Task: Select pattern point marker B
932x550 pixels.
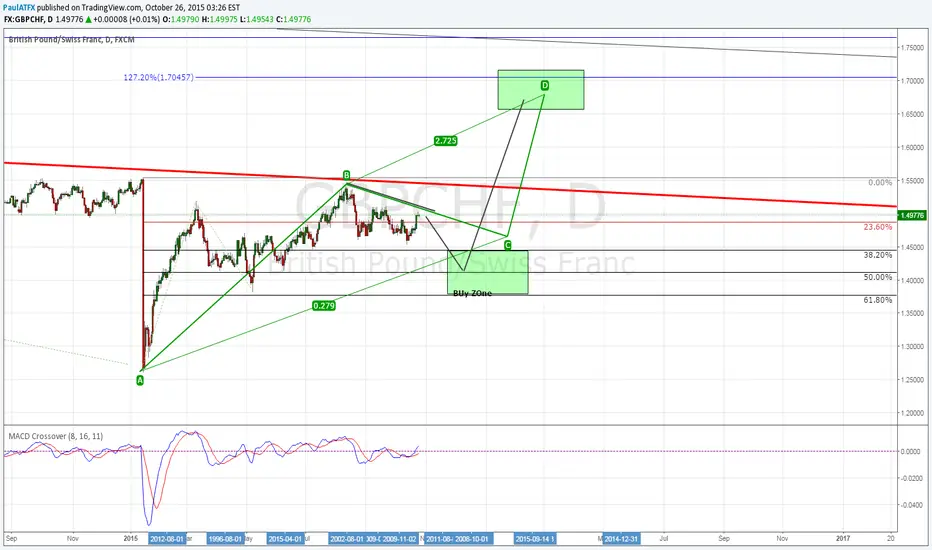Action: click(x=347, y=175)
